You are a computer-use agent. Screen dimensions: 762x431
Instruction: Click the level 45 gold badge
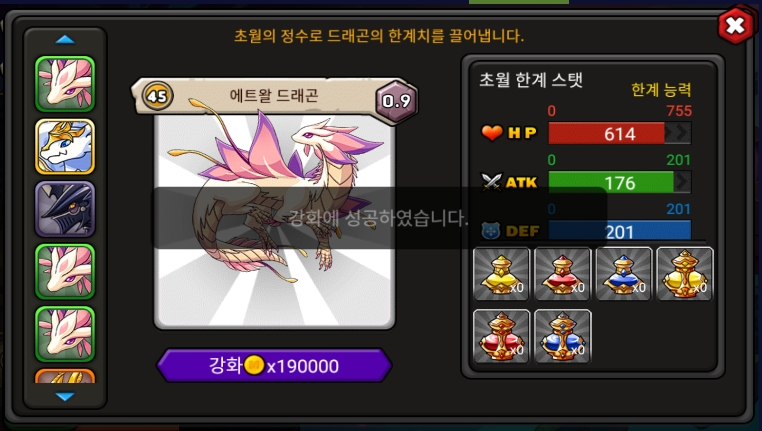point(157,96)
